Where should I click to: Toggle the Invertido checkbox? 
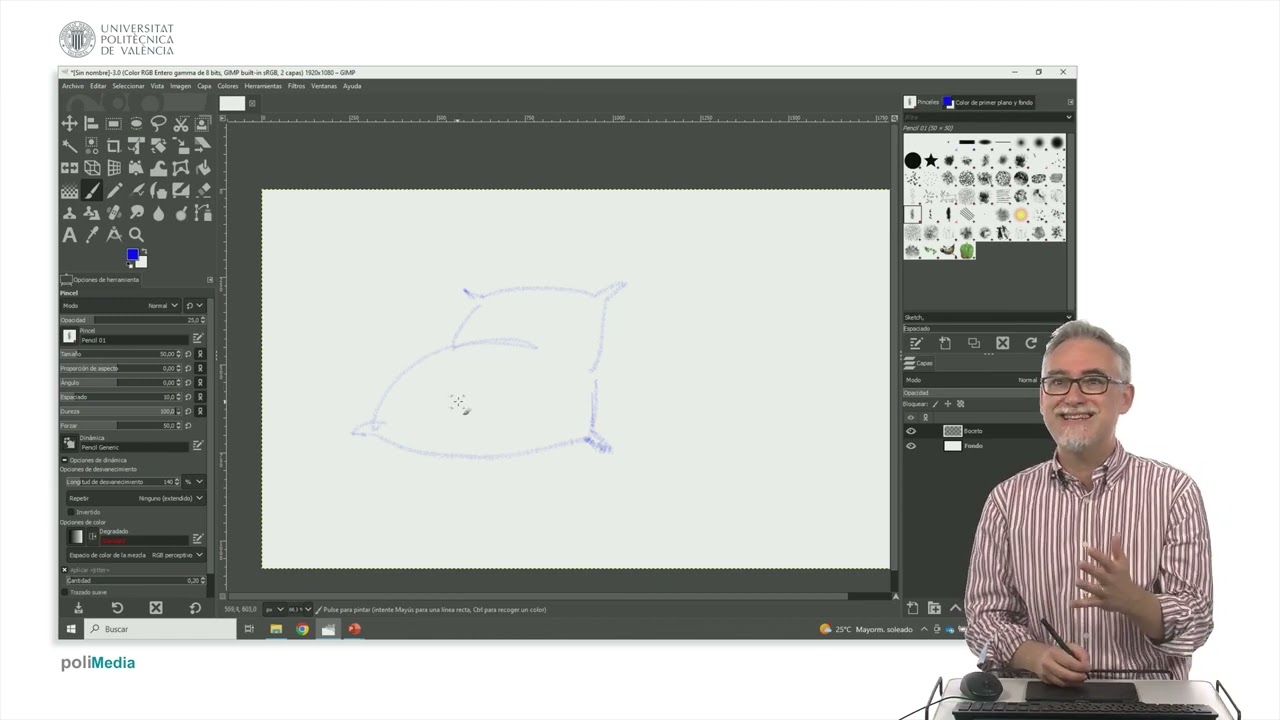click(x=71, y=512)
